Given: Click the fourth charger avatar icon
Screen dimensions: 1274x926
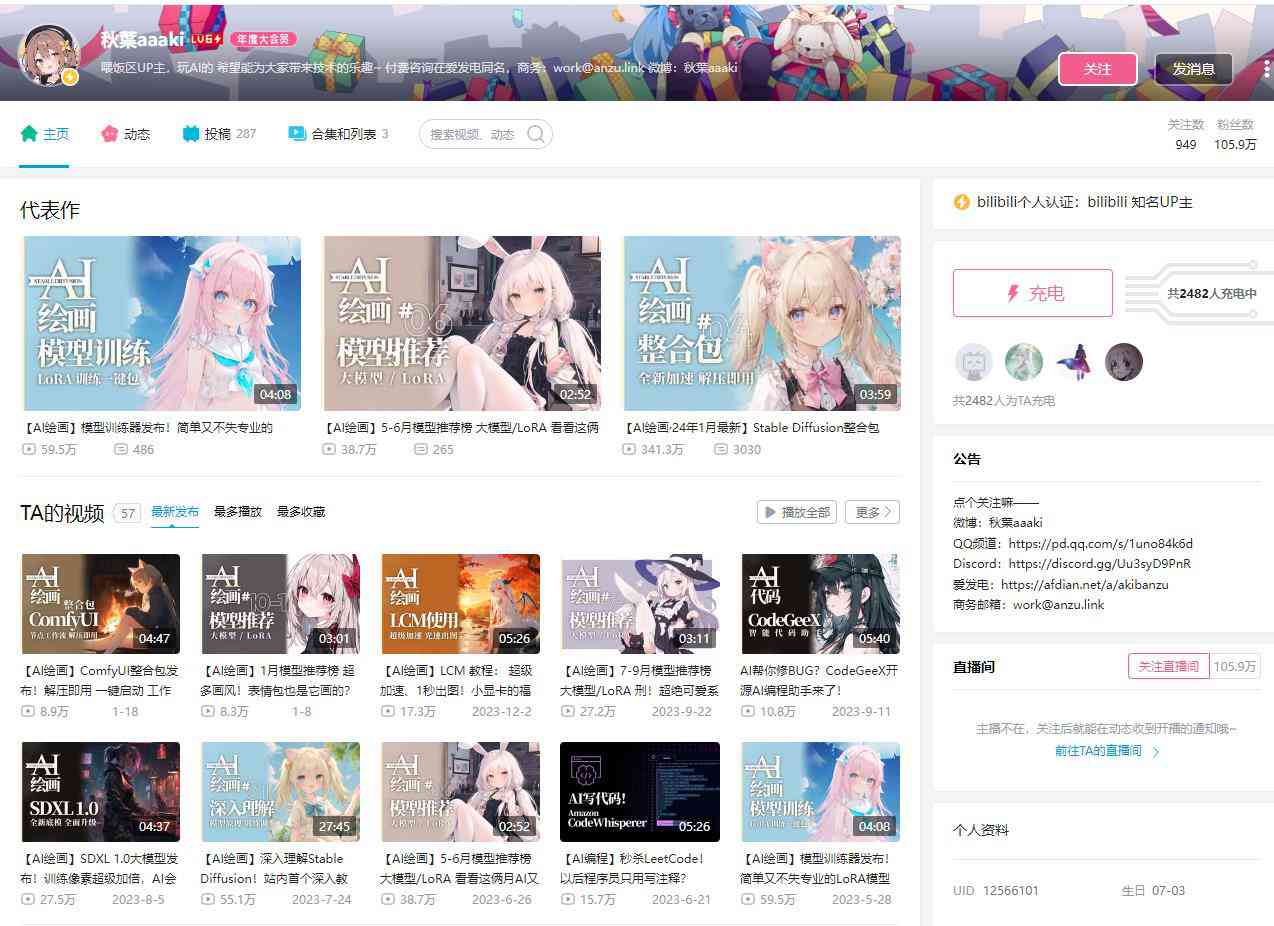Looking at the screenshot, I should pos(1123,362).
